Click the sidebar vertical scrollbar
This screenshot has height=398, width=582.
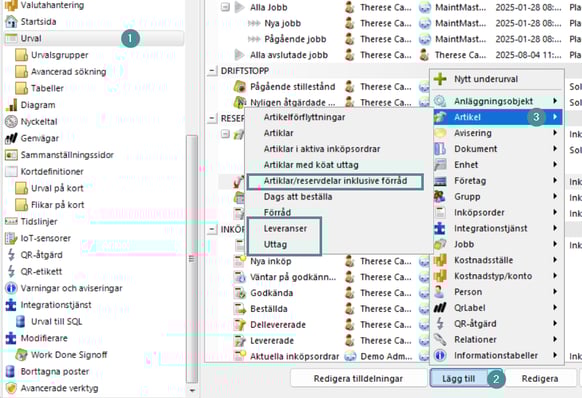click(192, 259)
